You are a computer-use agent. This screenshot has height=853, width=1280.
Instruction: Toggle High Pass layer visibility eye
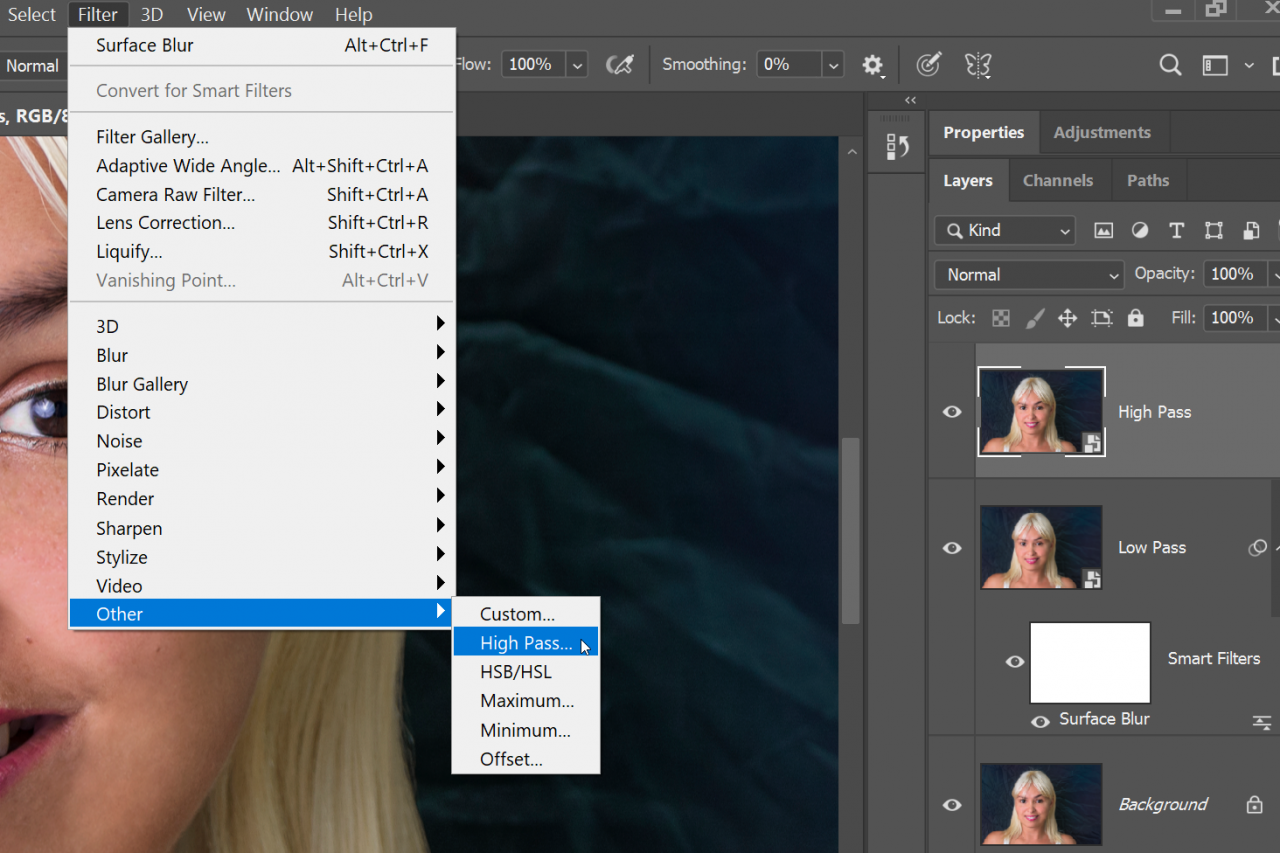click(952, 412)
